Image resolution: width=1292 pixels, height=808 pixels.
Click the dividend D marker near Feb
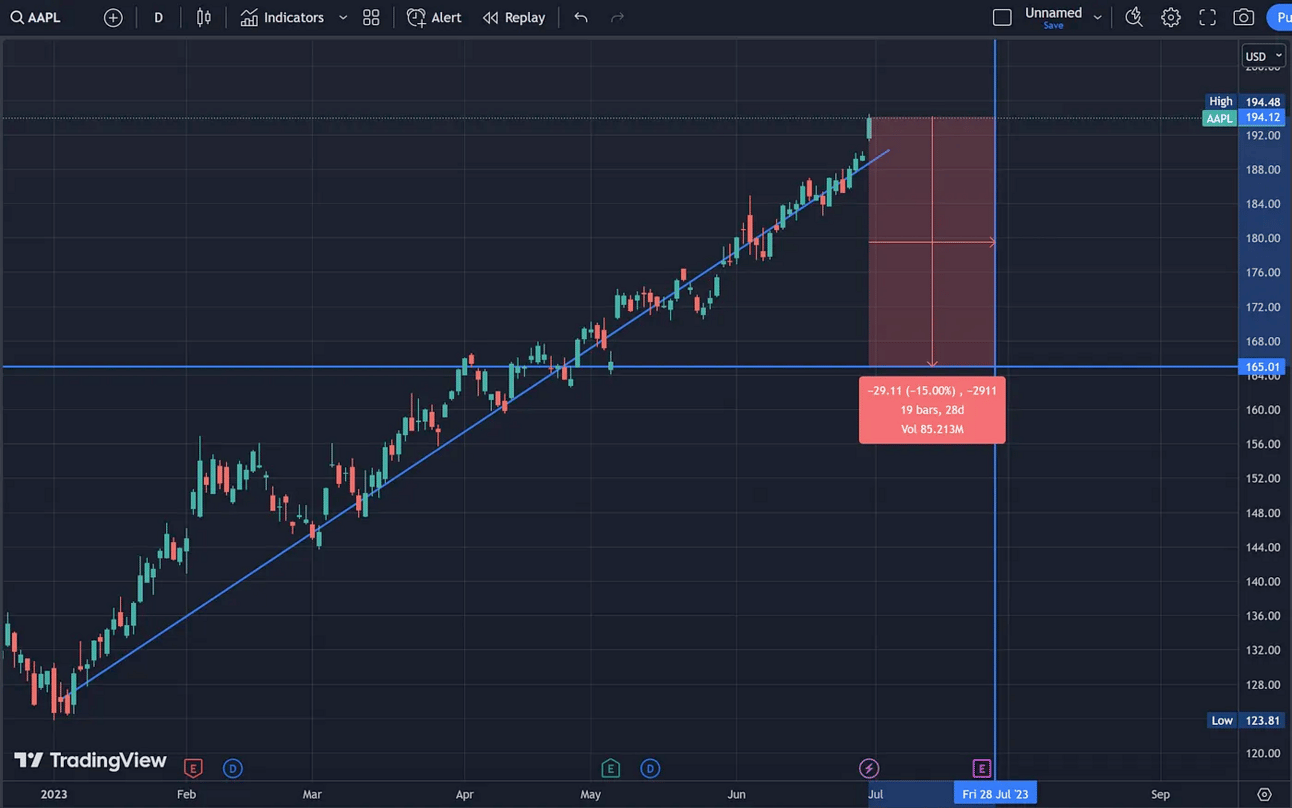232,768
